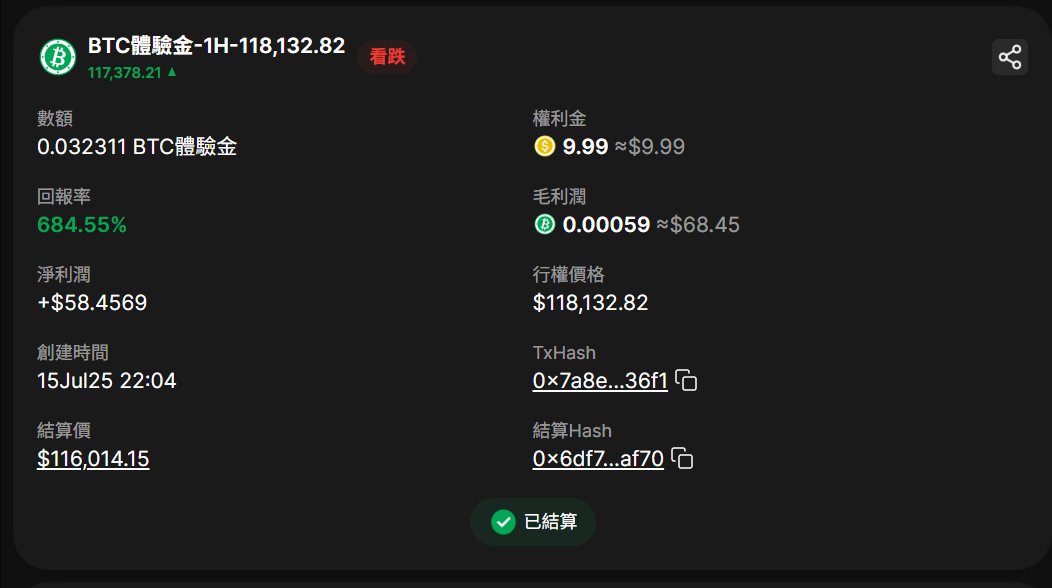Screen dimensions: 1052x588
Task: Click the green BTC icon beside 0.00059
Action: click(545, 224)
